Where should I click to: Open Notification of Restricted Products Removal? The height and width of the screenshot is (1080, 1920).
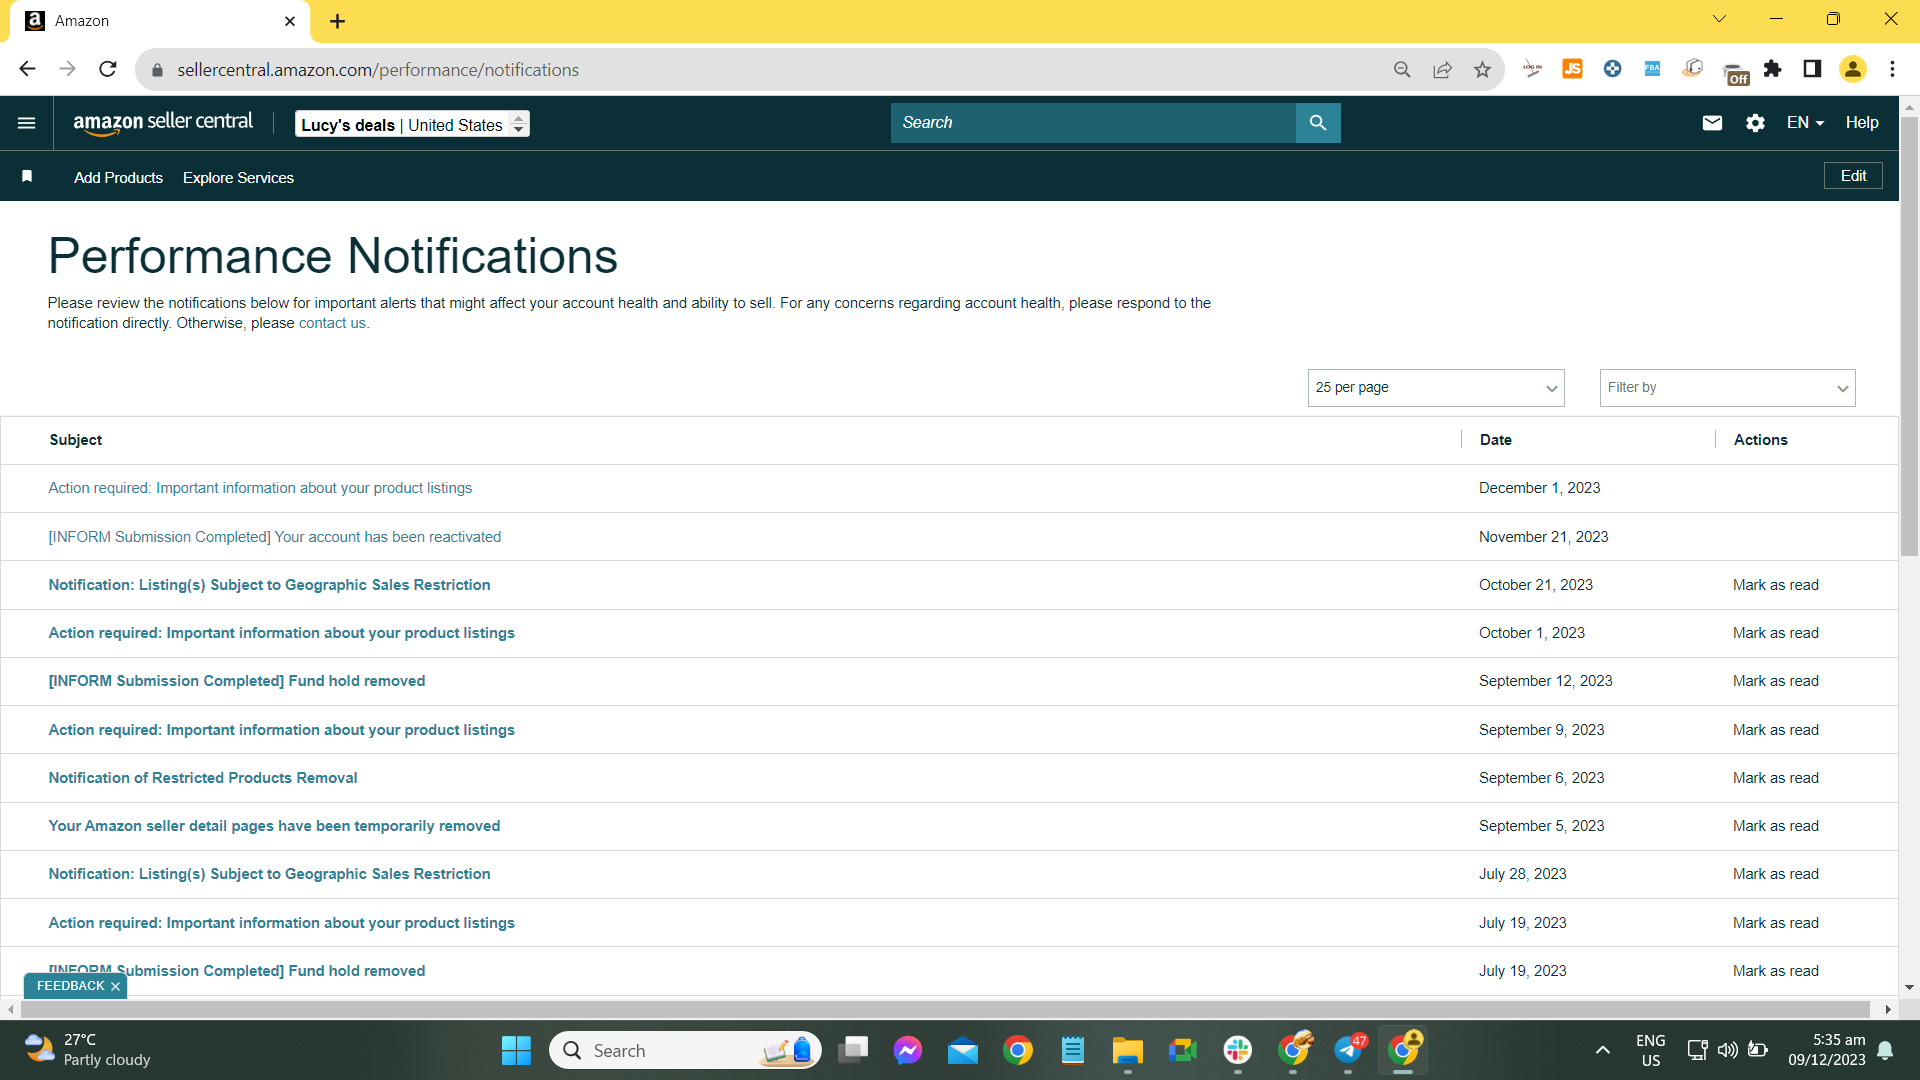tap(202, 778)
